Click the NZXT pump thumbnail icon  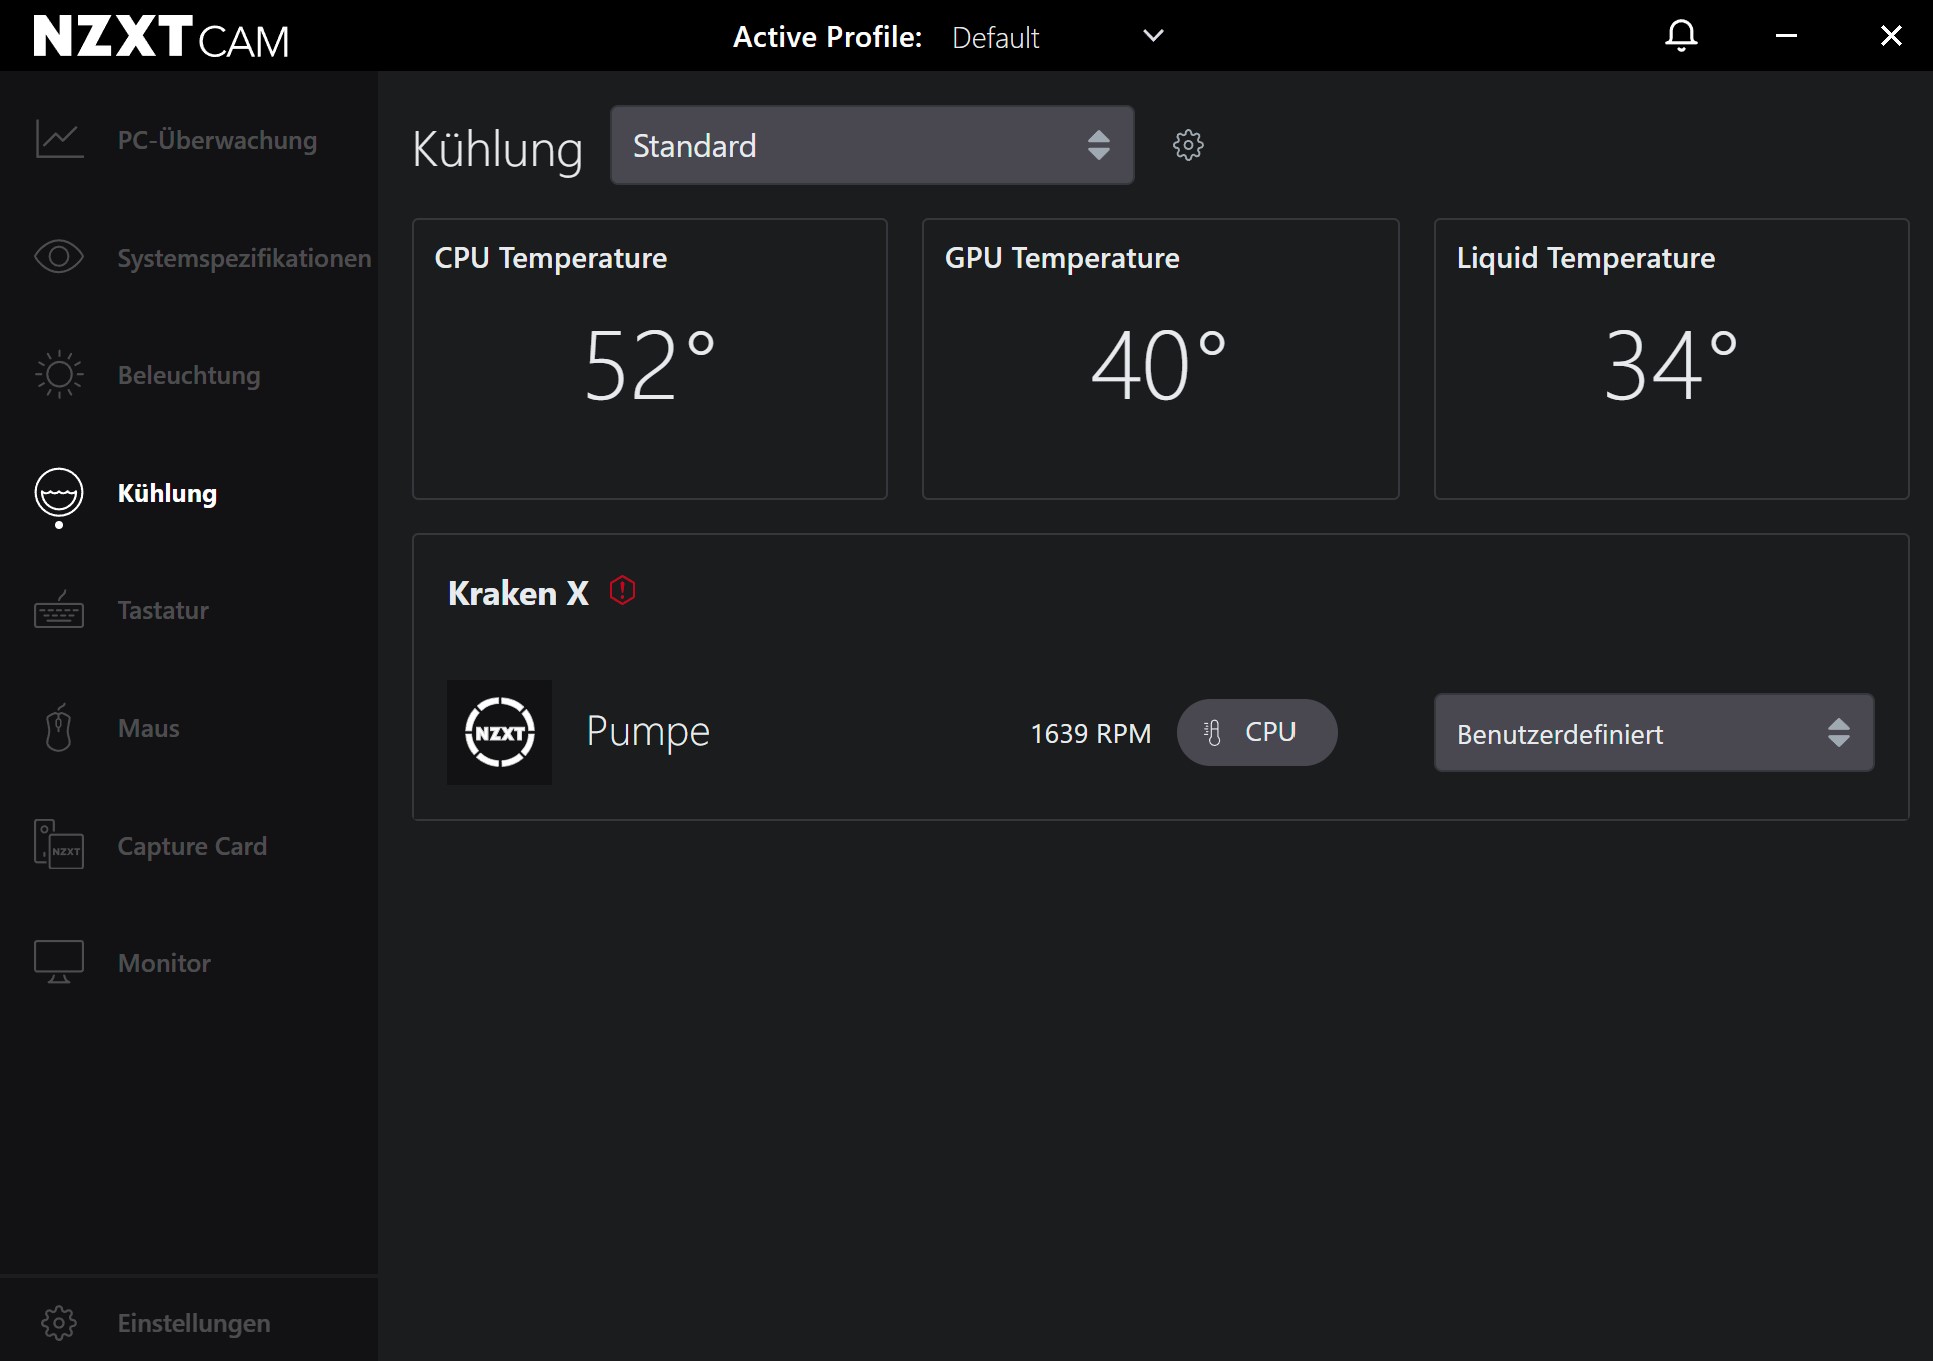(x=499, y=732)
